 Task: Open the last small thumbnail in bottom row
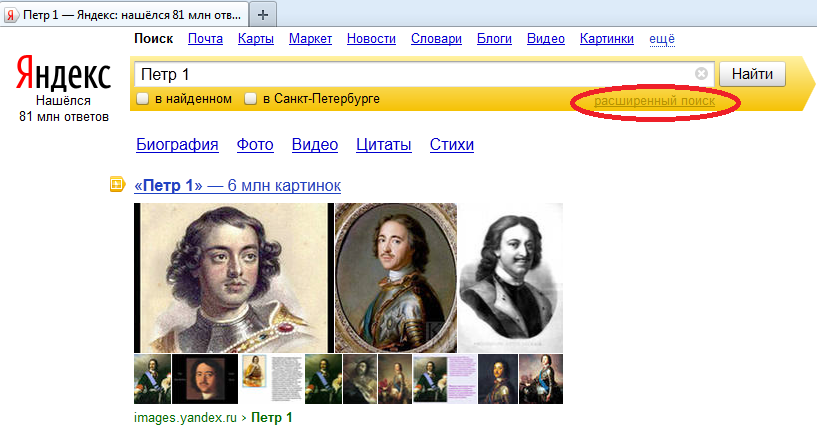(541, 379)
